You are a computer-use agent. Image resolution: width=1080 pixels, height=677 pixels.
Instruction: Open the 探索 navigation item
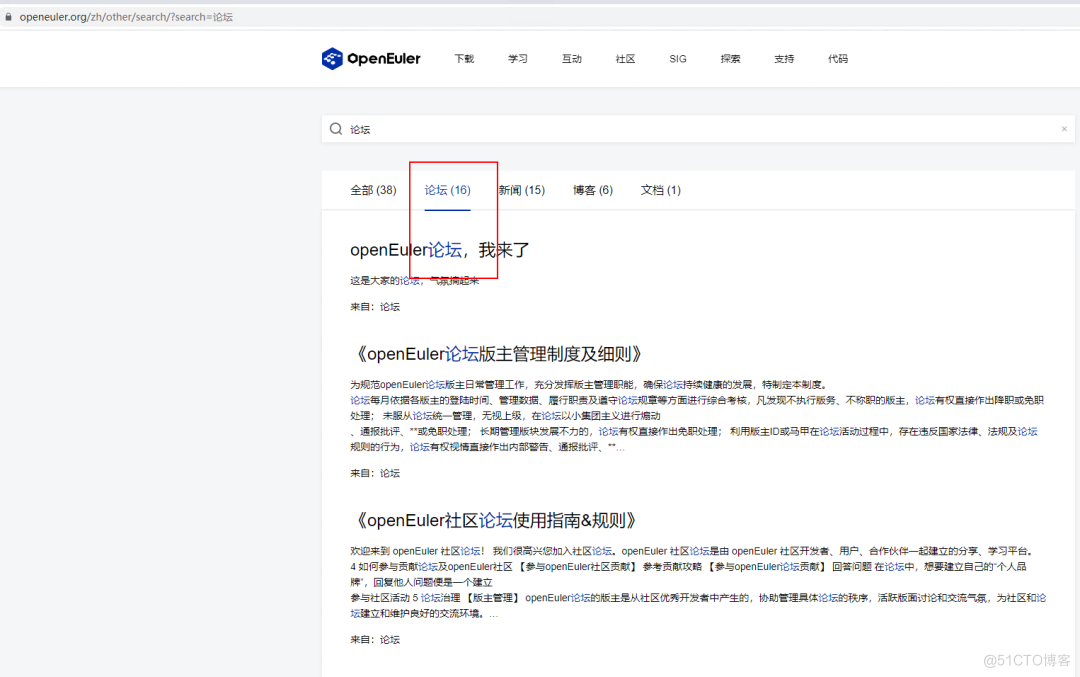point(730,59)
